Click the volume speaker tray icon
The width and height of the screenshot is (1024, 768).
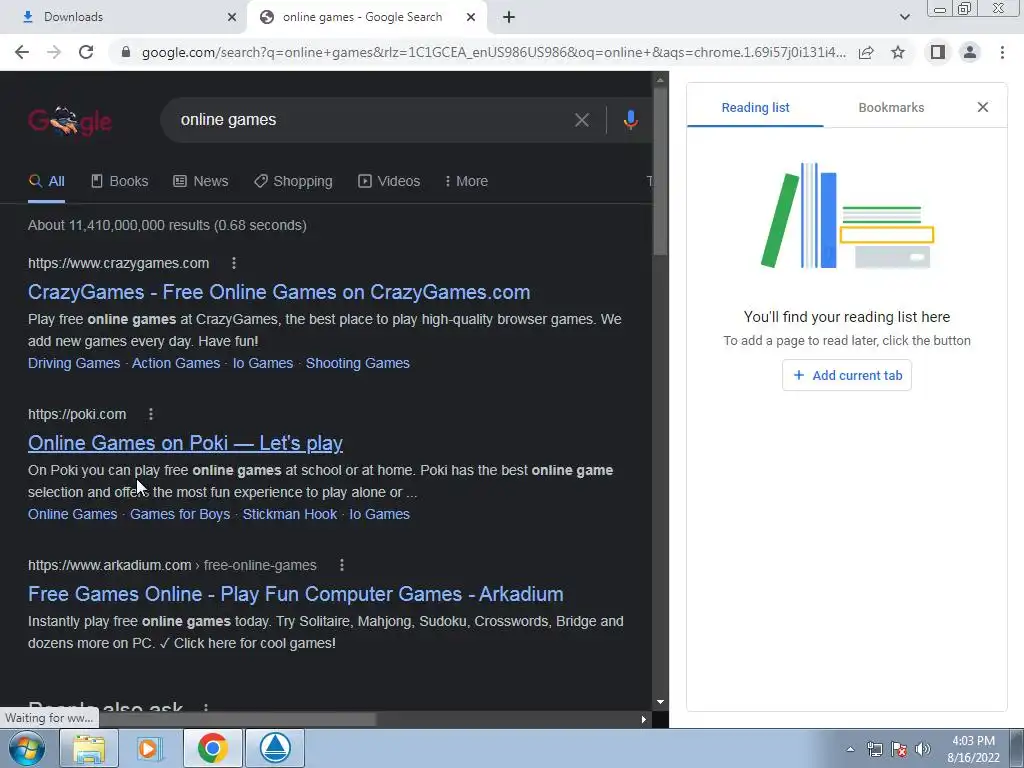(x=923, y=750)
